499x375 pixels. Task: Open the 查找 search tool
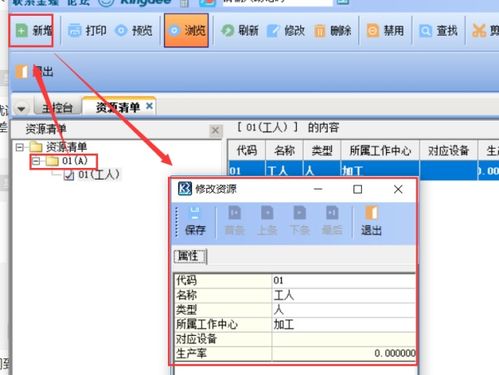438,31
